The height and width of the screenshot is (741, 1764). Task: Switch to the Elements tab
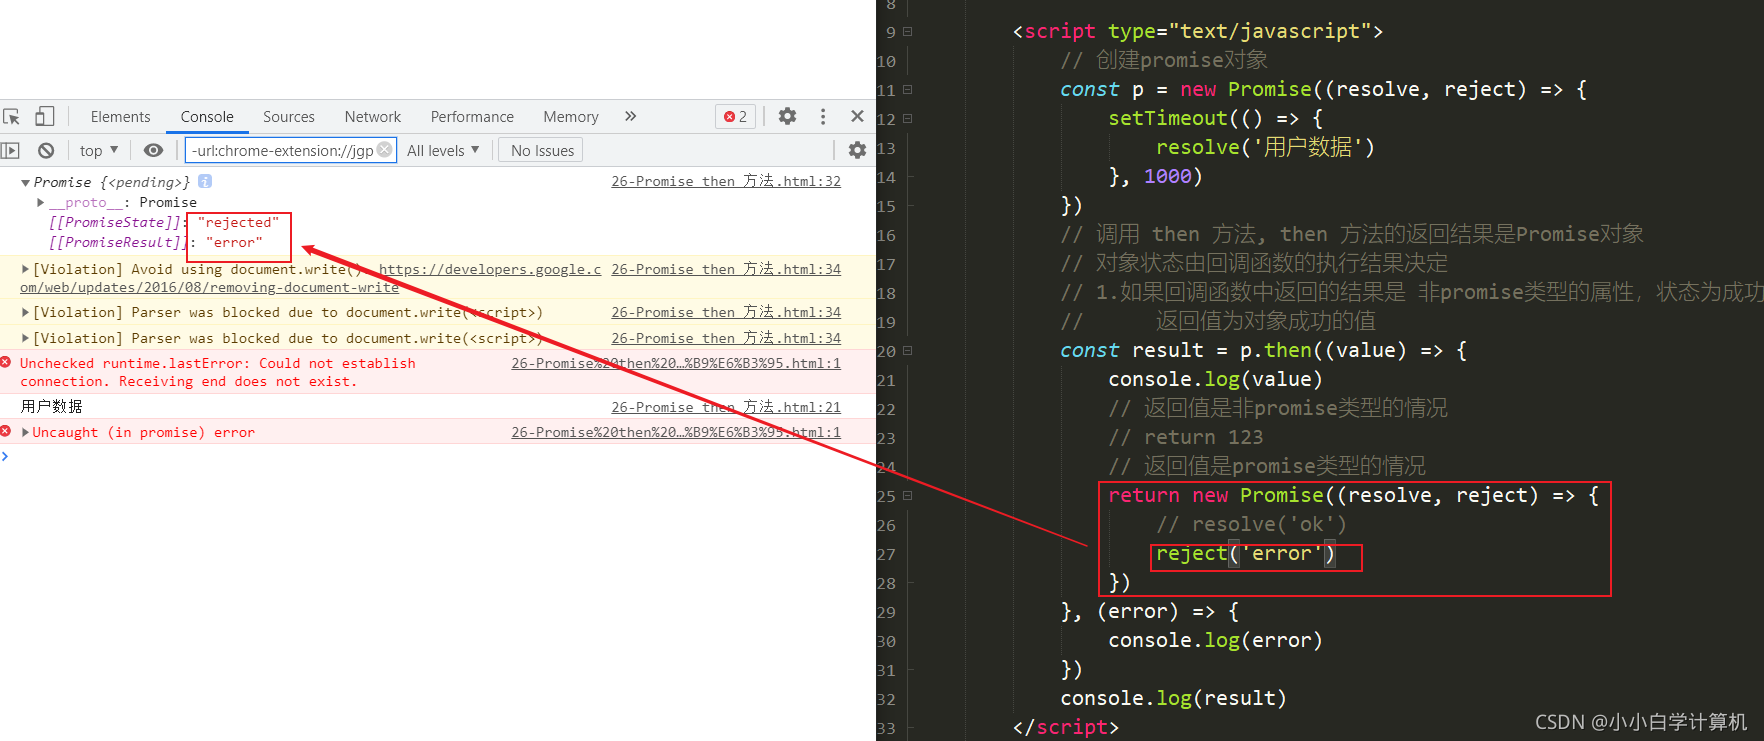click(120, 117)
